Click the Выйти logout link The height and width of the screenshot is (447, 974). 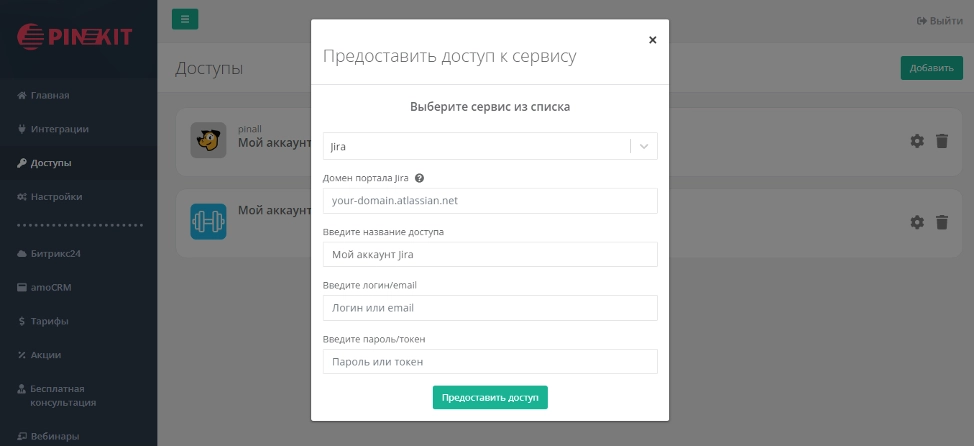(940, 20)
